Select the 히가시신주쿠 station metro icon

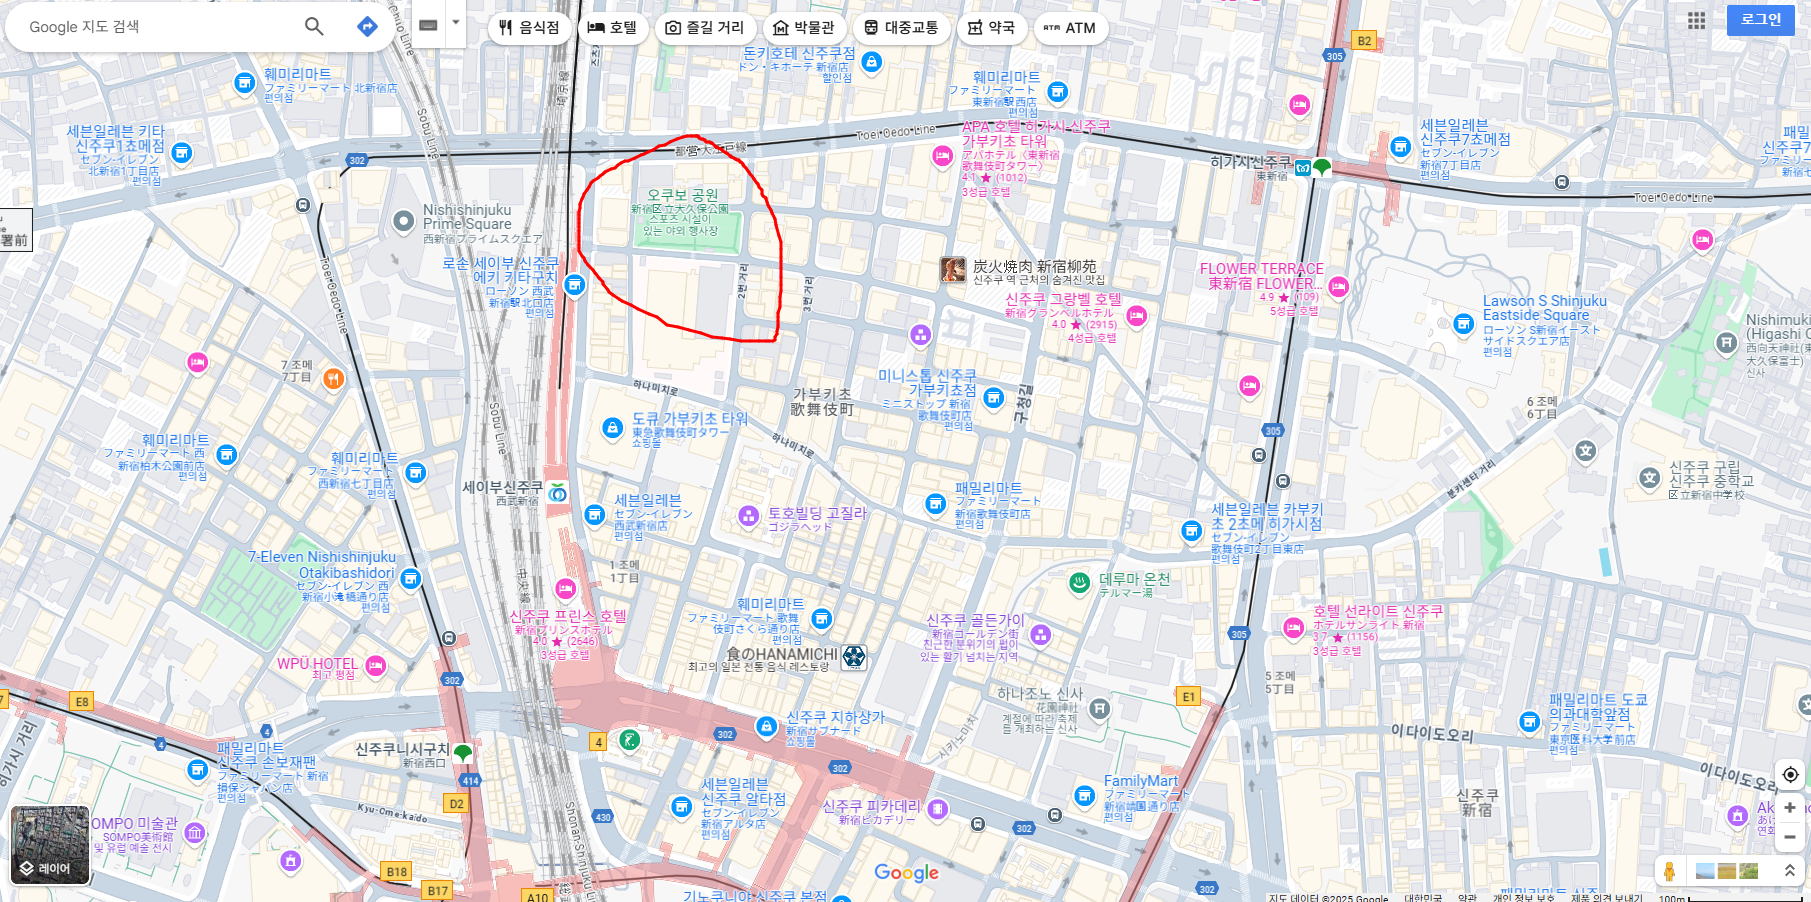point(1303,167)
